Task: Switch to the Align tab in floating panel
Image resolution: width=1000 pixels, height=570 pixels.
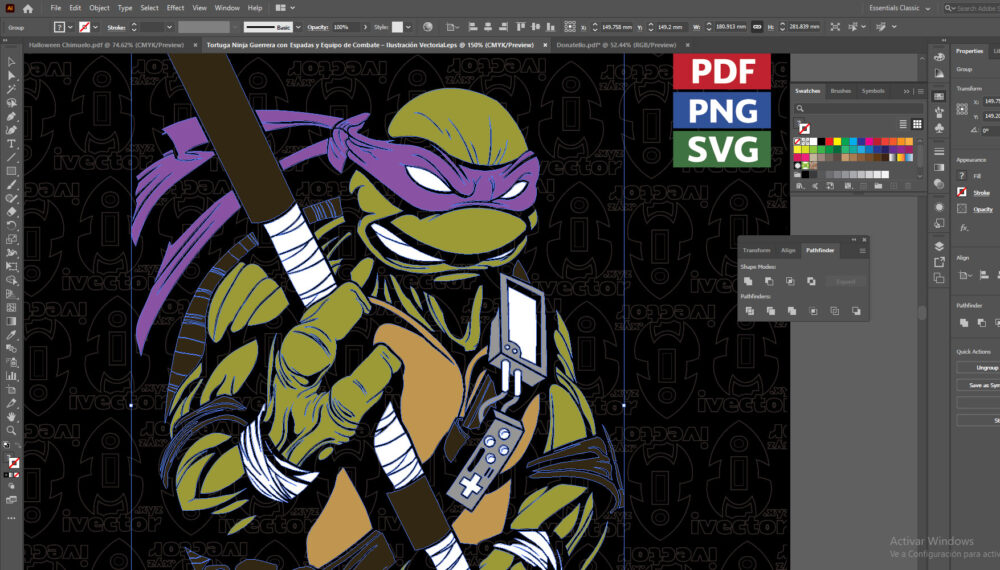Action: (x=788, y=251)
